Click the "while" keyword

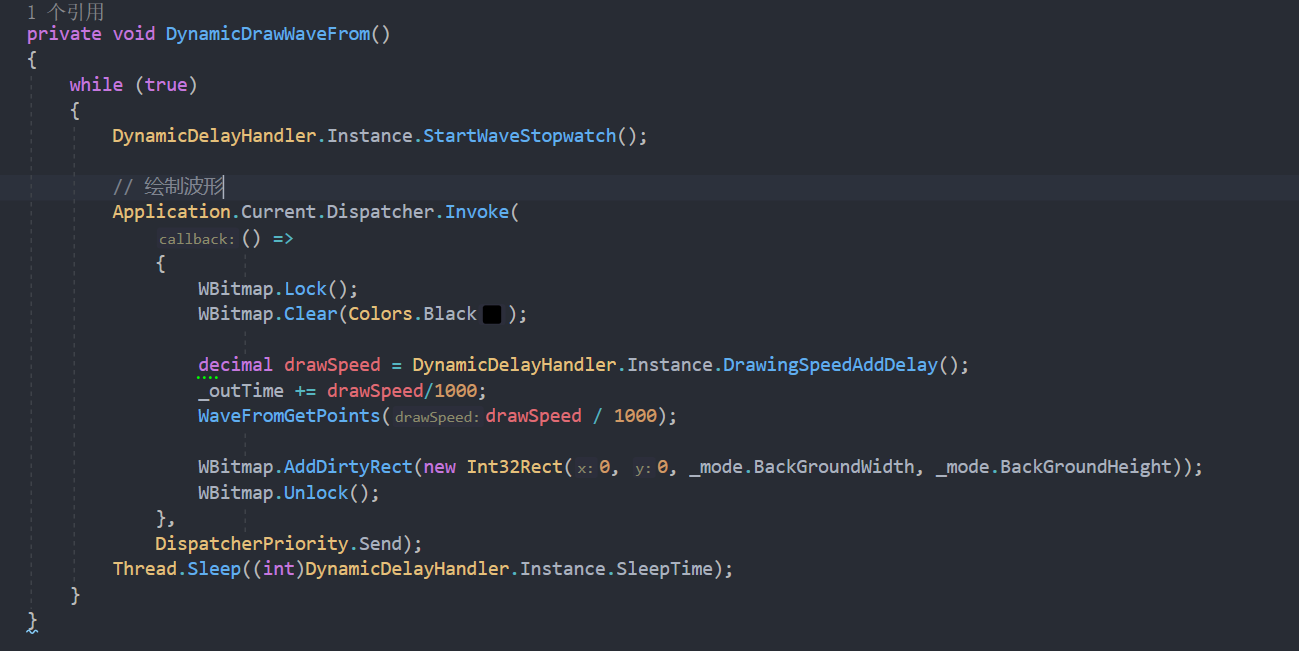click(96, 85)
